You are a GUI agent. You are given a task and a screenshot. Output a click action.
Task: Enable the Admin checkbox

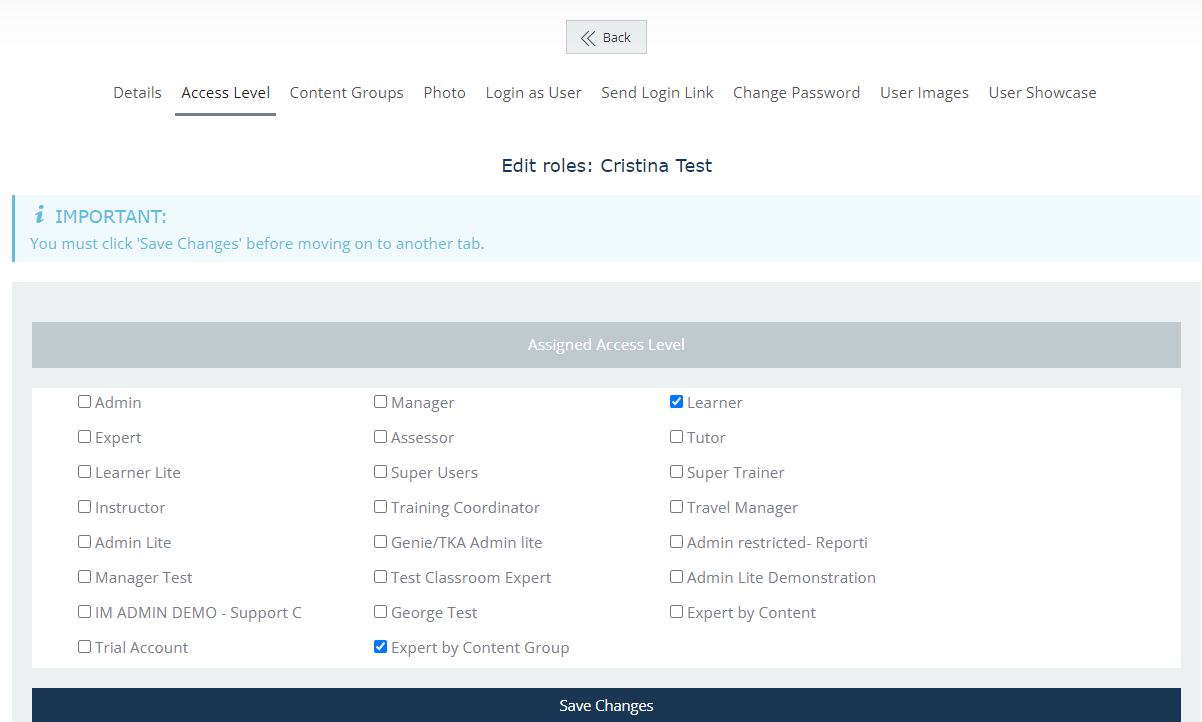(x=85, y=402)
